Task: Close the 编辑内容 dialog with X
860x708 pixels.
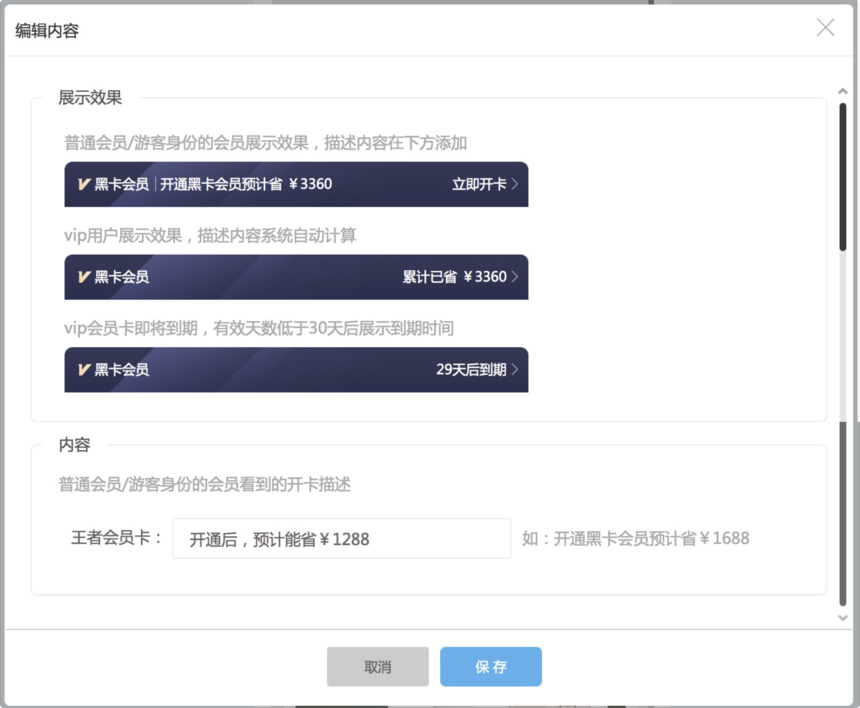Action: coord(825,27)
